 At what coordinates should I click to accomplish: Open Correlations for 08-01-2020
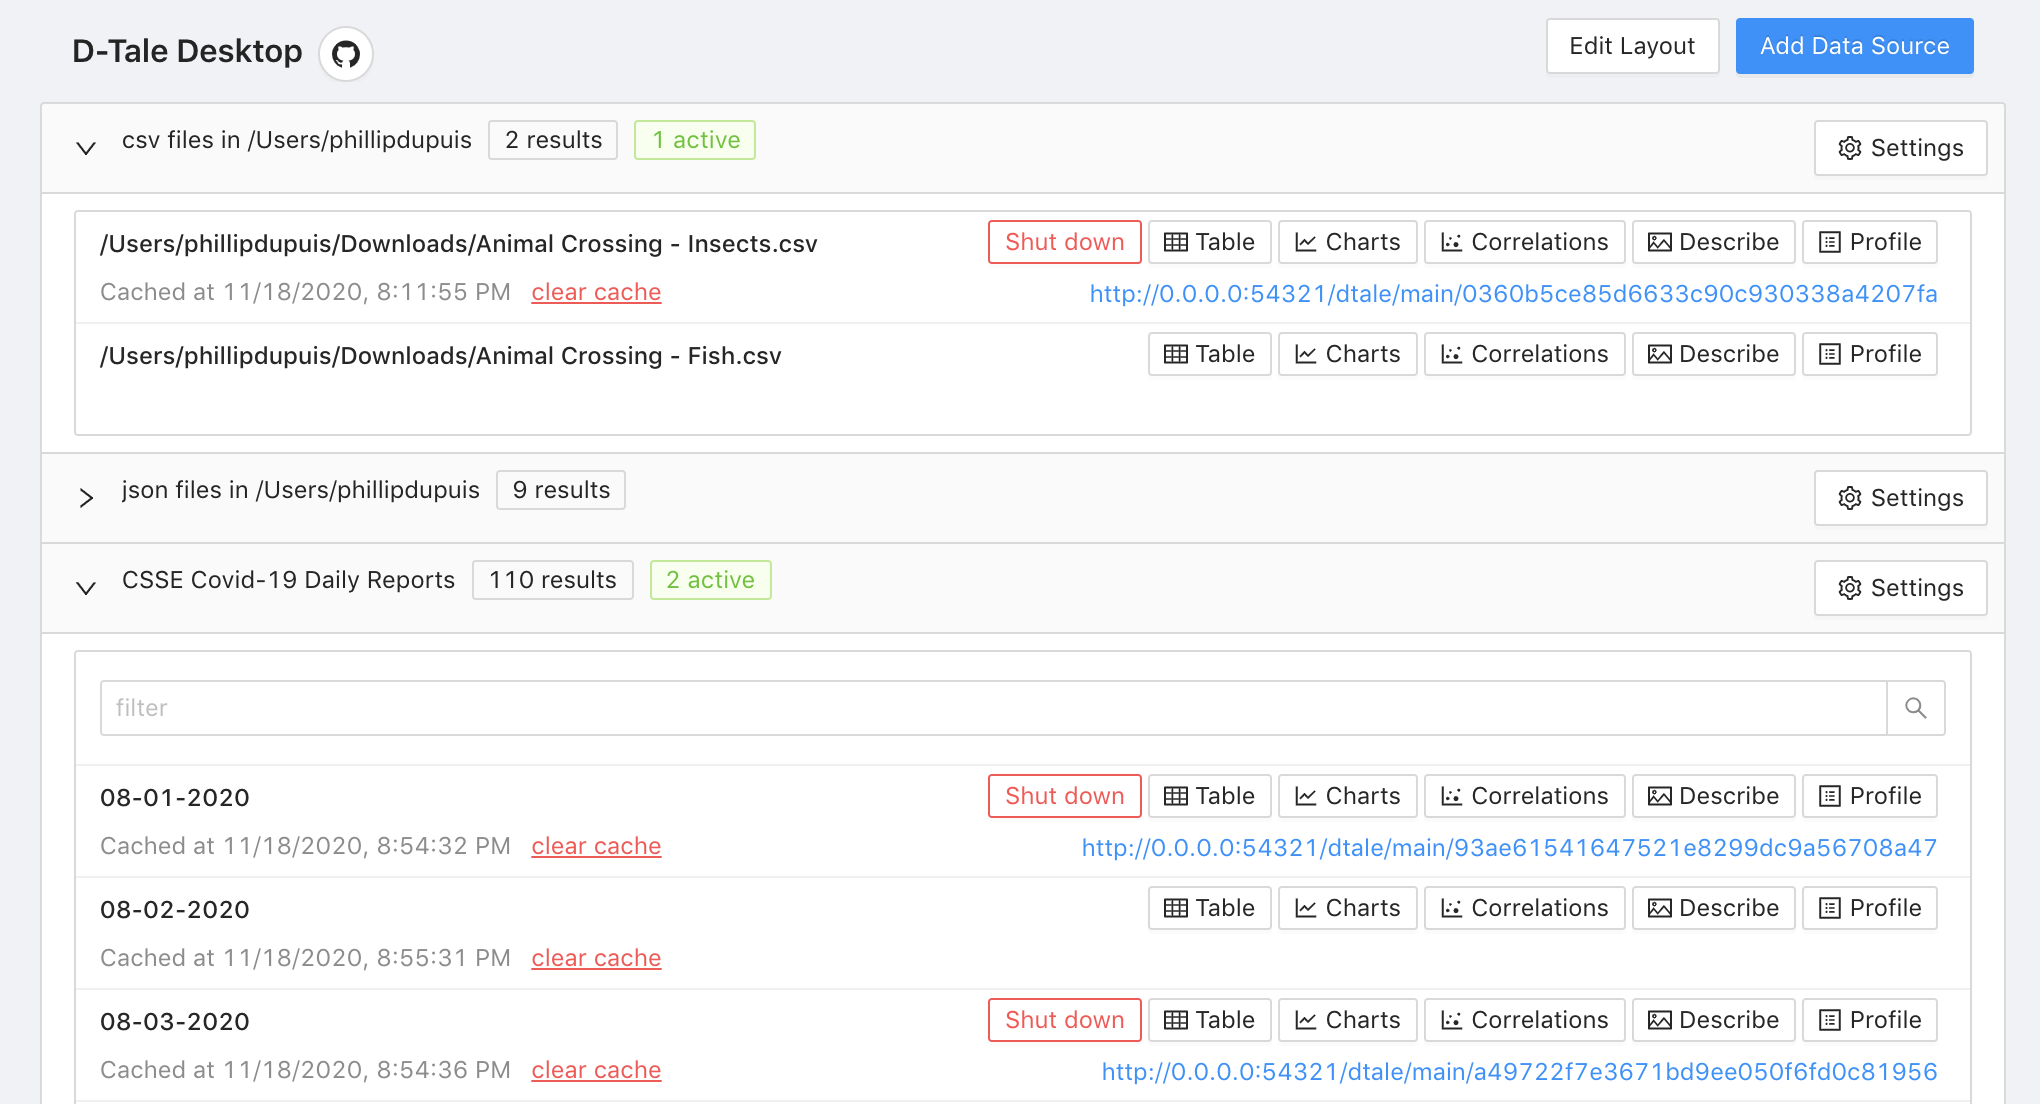pos(1524,796)
